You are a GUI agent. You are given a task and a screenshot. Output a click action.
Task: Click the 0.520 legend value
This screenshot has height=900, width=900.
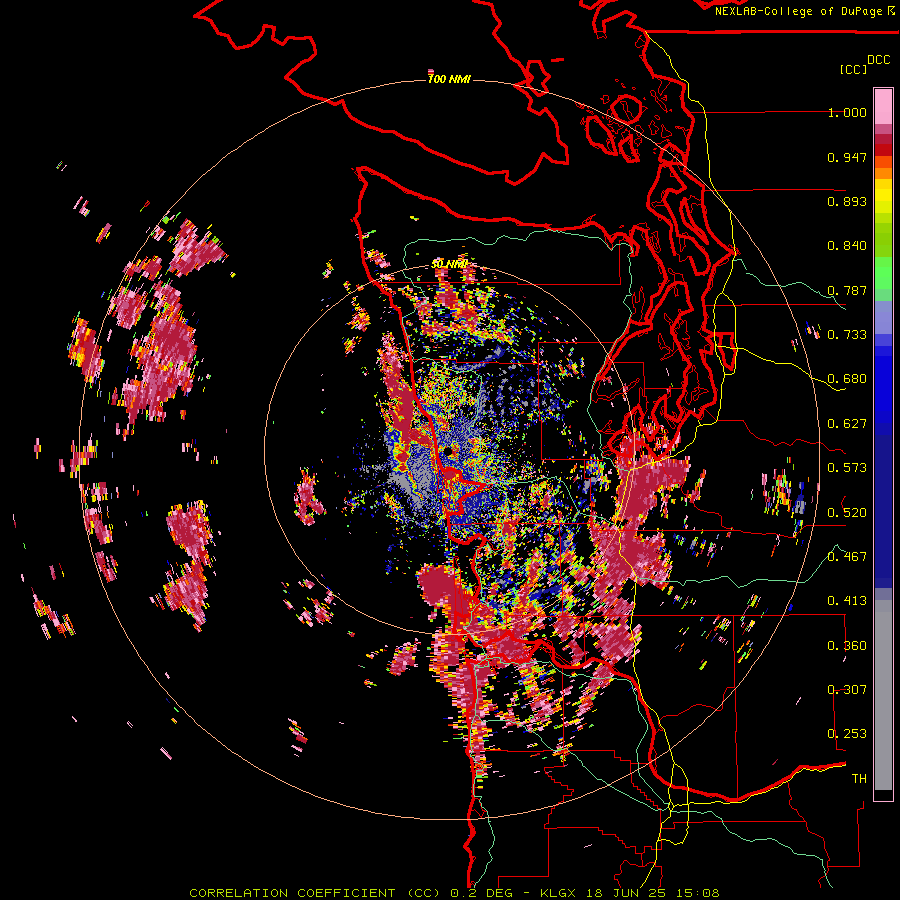tap(847, 513)
